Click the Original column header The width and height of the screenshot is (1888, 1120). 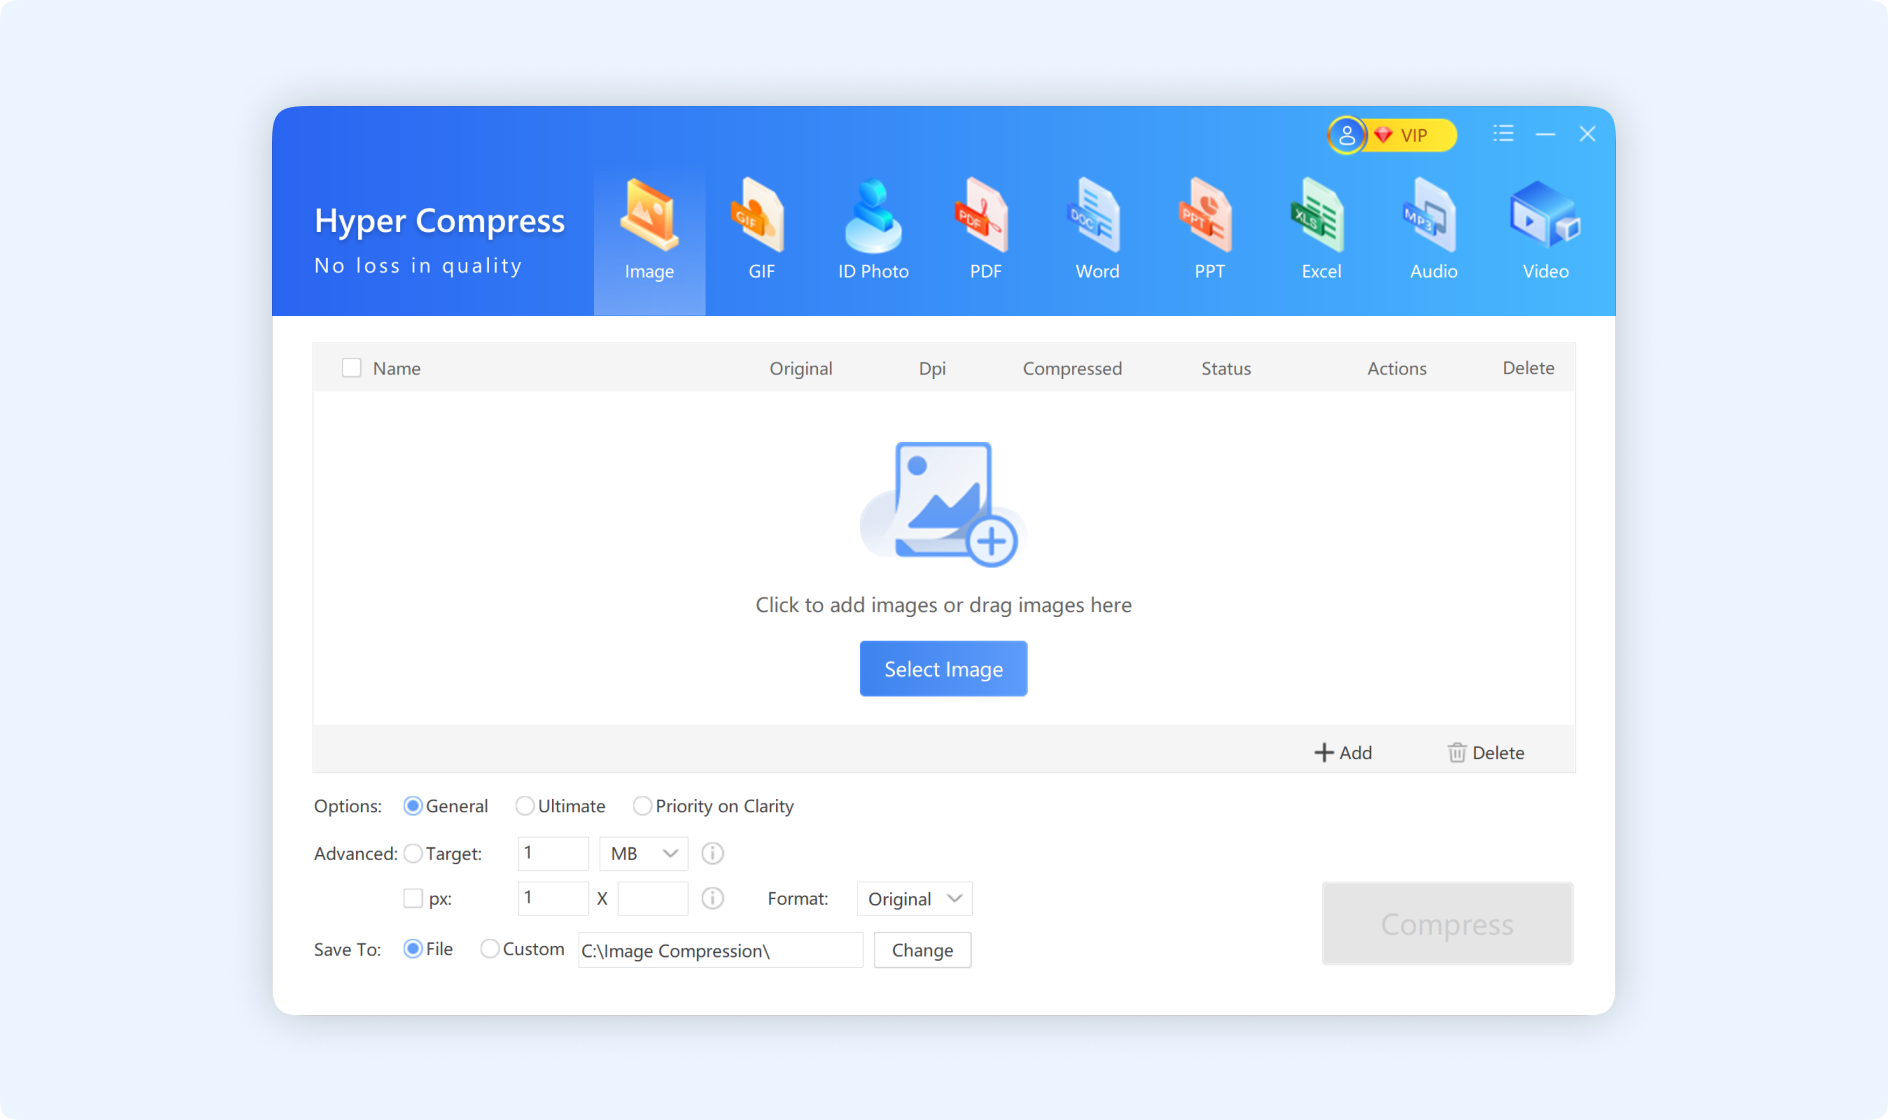(x=801, y=368)
